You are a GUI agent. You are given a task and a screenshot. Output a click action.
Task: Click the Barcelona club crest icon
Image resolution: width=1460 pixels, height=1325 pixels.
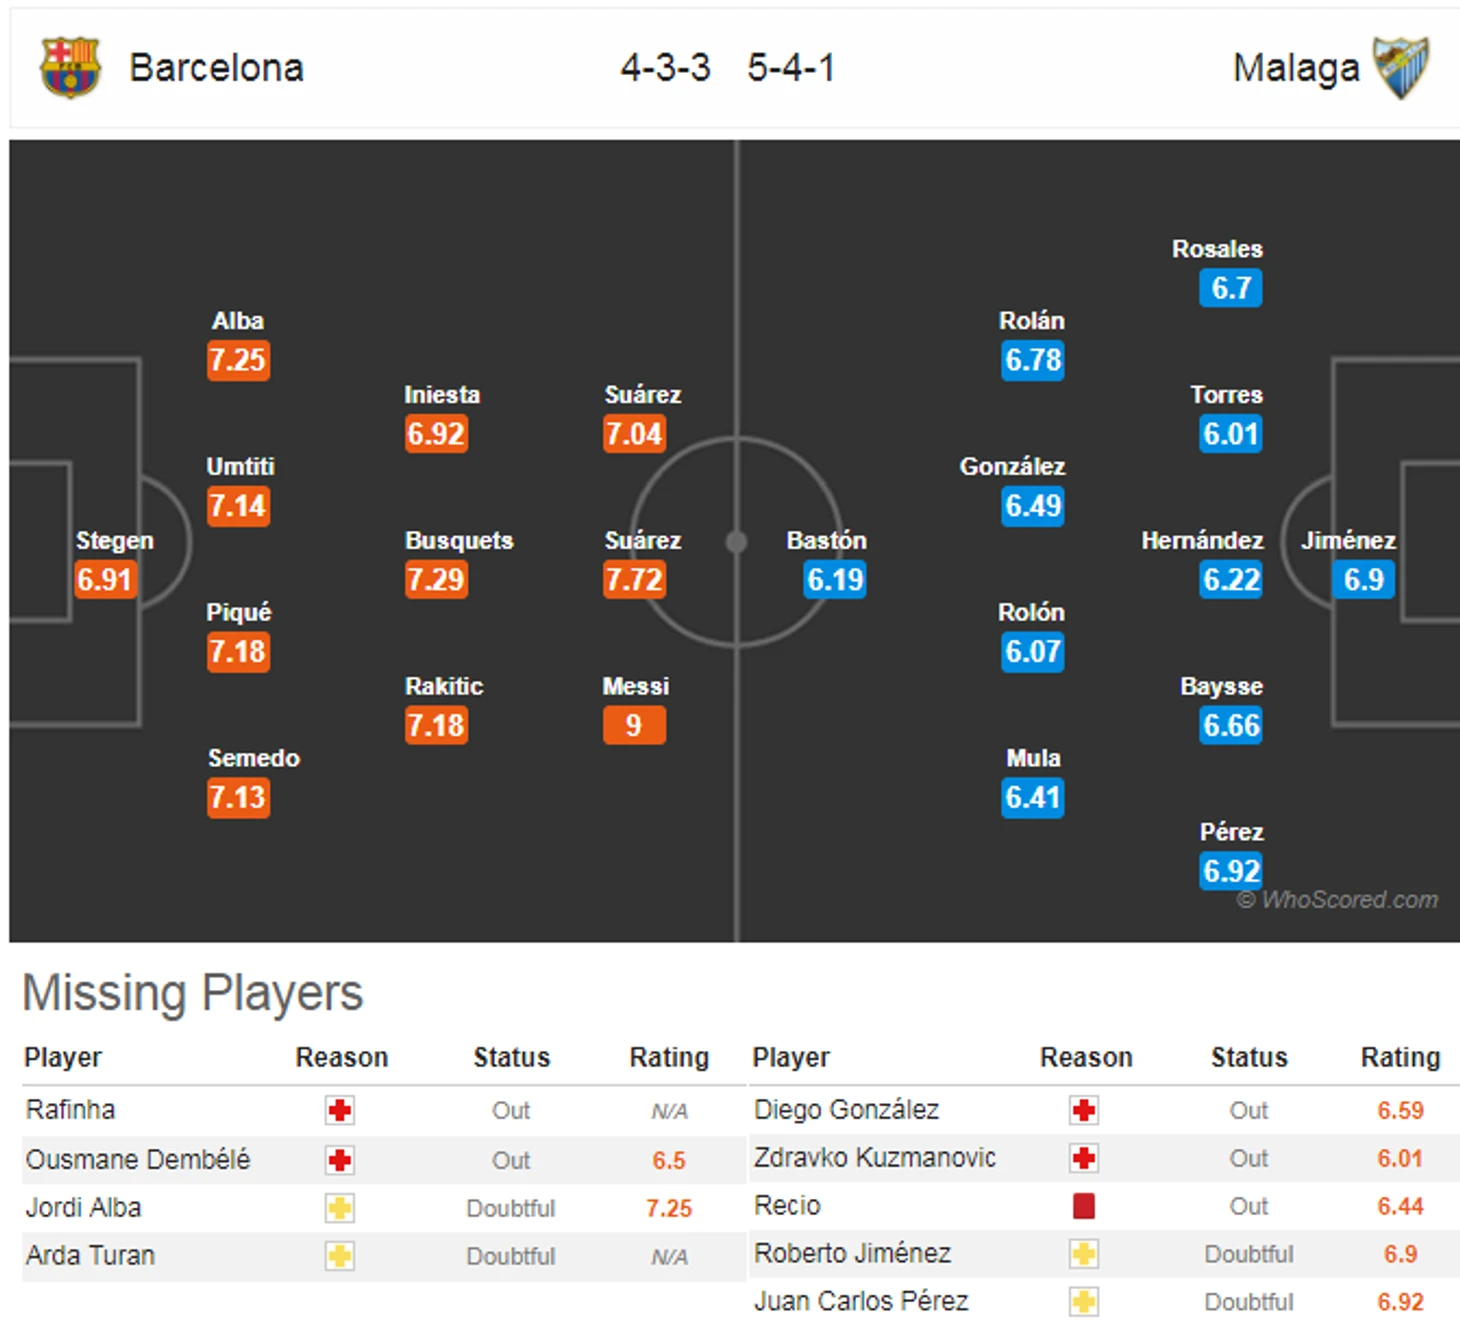(x=70, y=68)
